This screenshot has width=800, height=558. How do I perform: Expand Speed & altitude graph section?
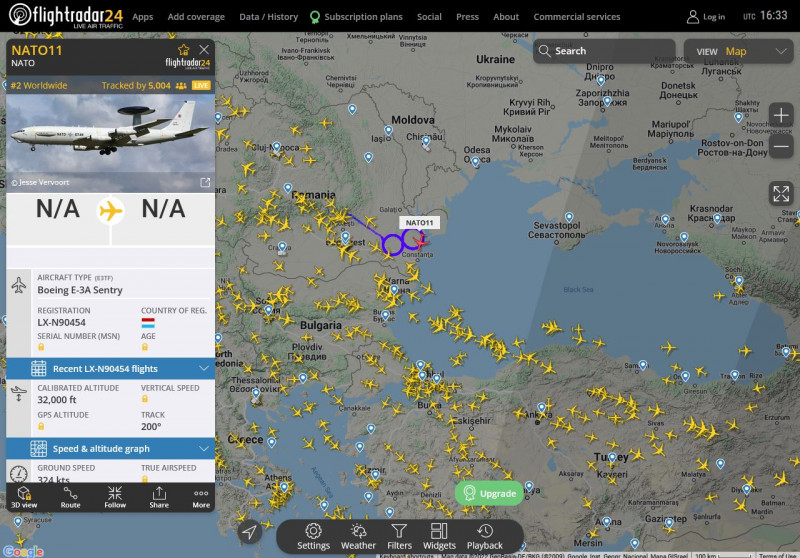tap(110, 449)
